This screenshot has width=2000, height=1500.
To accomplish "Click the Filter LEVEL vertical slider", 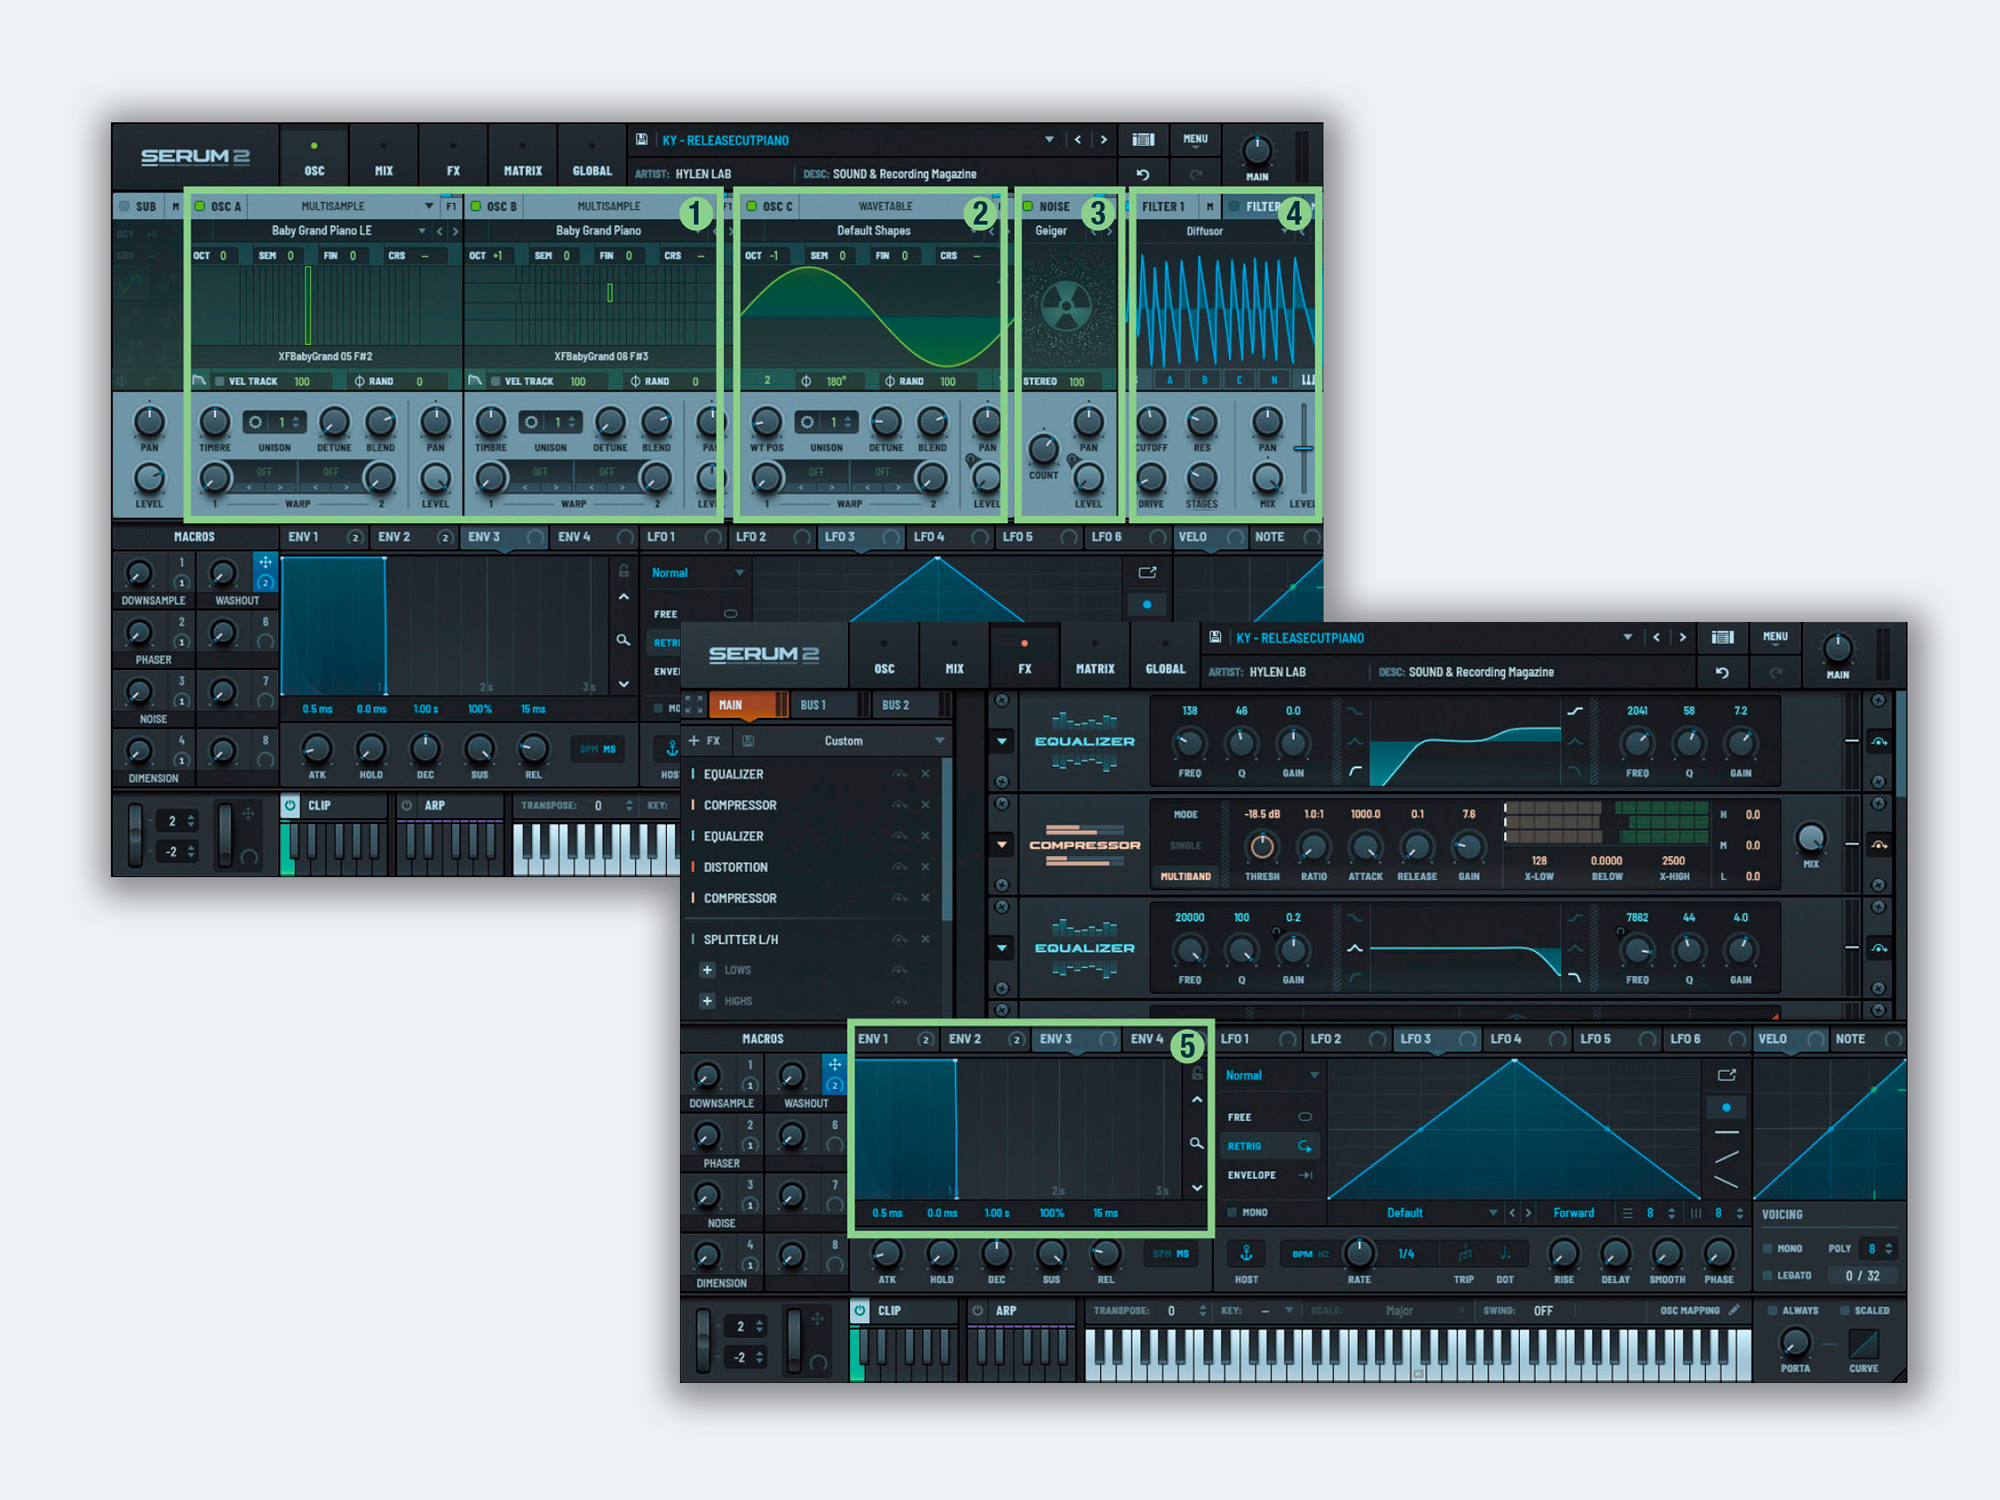I will 1303,448.
